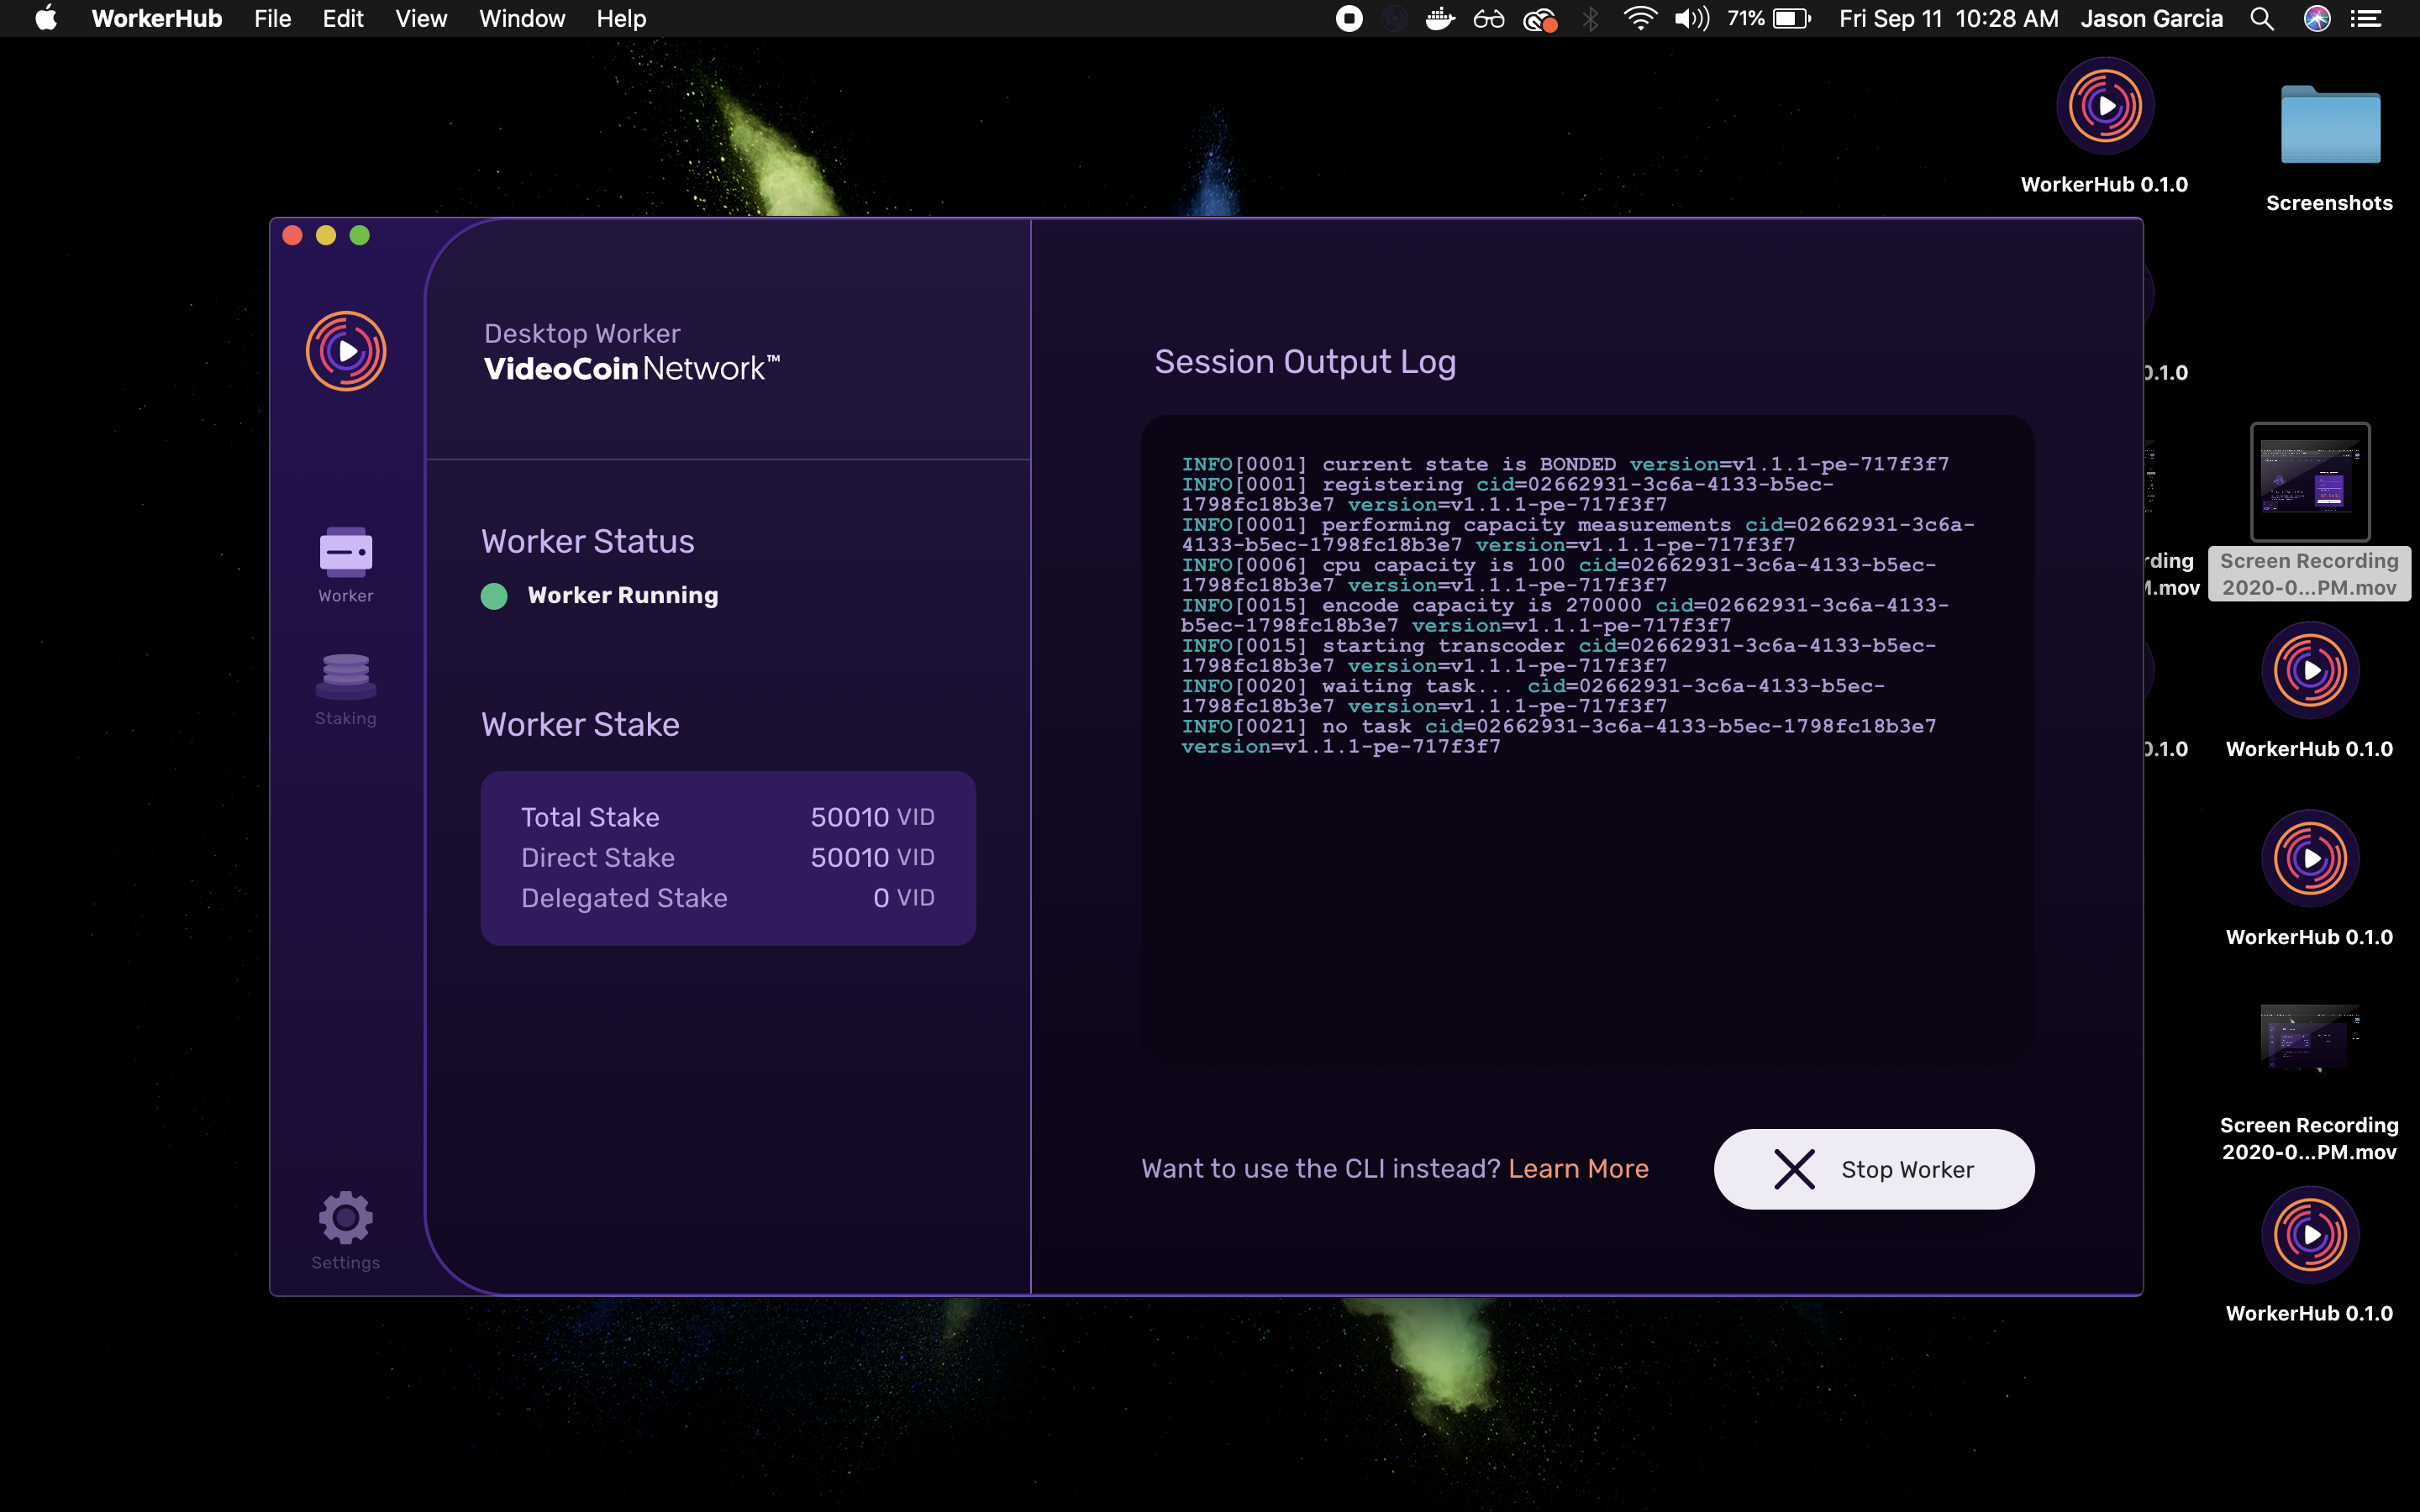
Task: Select WorkerHub 0.1.0 icon next to Screenshots folder
Action: click(x=2104, y=125)
